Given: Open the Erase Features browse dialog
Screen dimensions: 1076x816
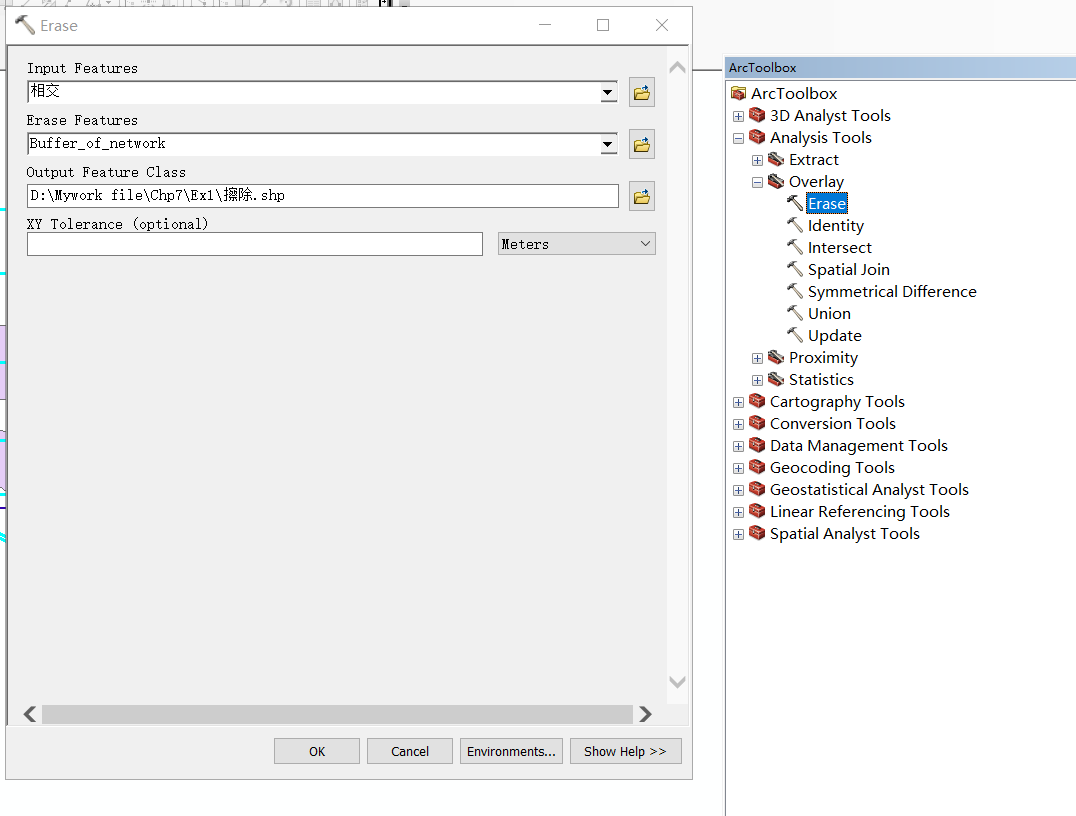Looking at the screenshot, I should pos(641,144).
